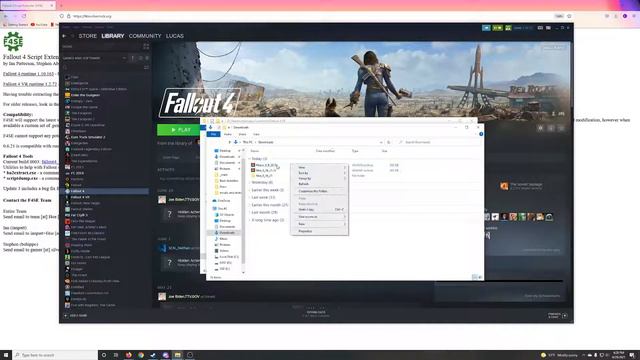The height and width of the screenshot is (360, 640).
Task: Select Local Disk (C:) in Explorer pane
Action: (x=227, y=257)
